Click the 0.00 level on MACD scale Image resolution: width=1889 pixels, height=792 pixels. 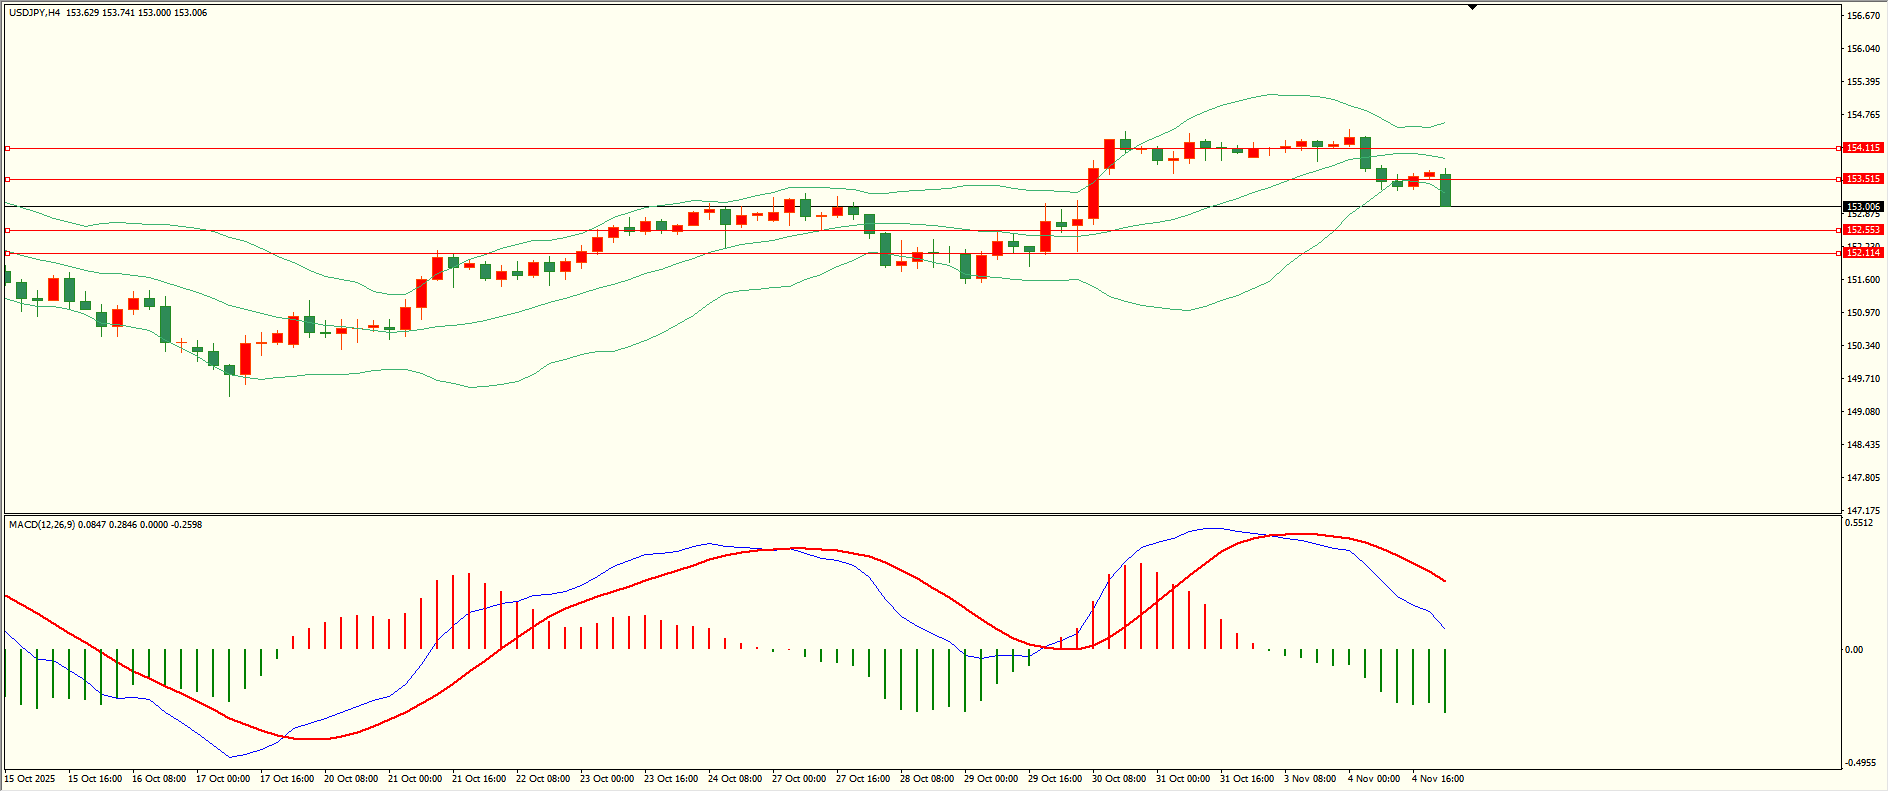click(x=1853, y=650)
